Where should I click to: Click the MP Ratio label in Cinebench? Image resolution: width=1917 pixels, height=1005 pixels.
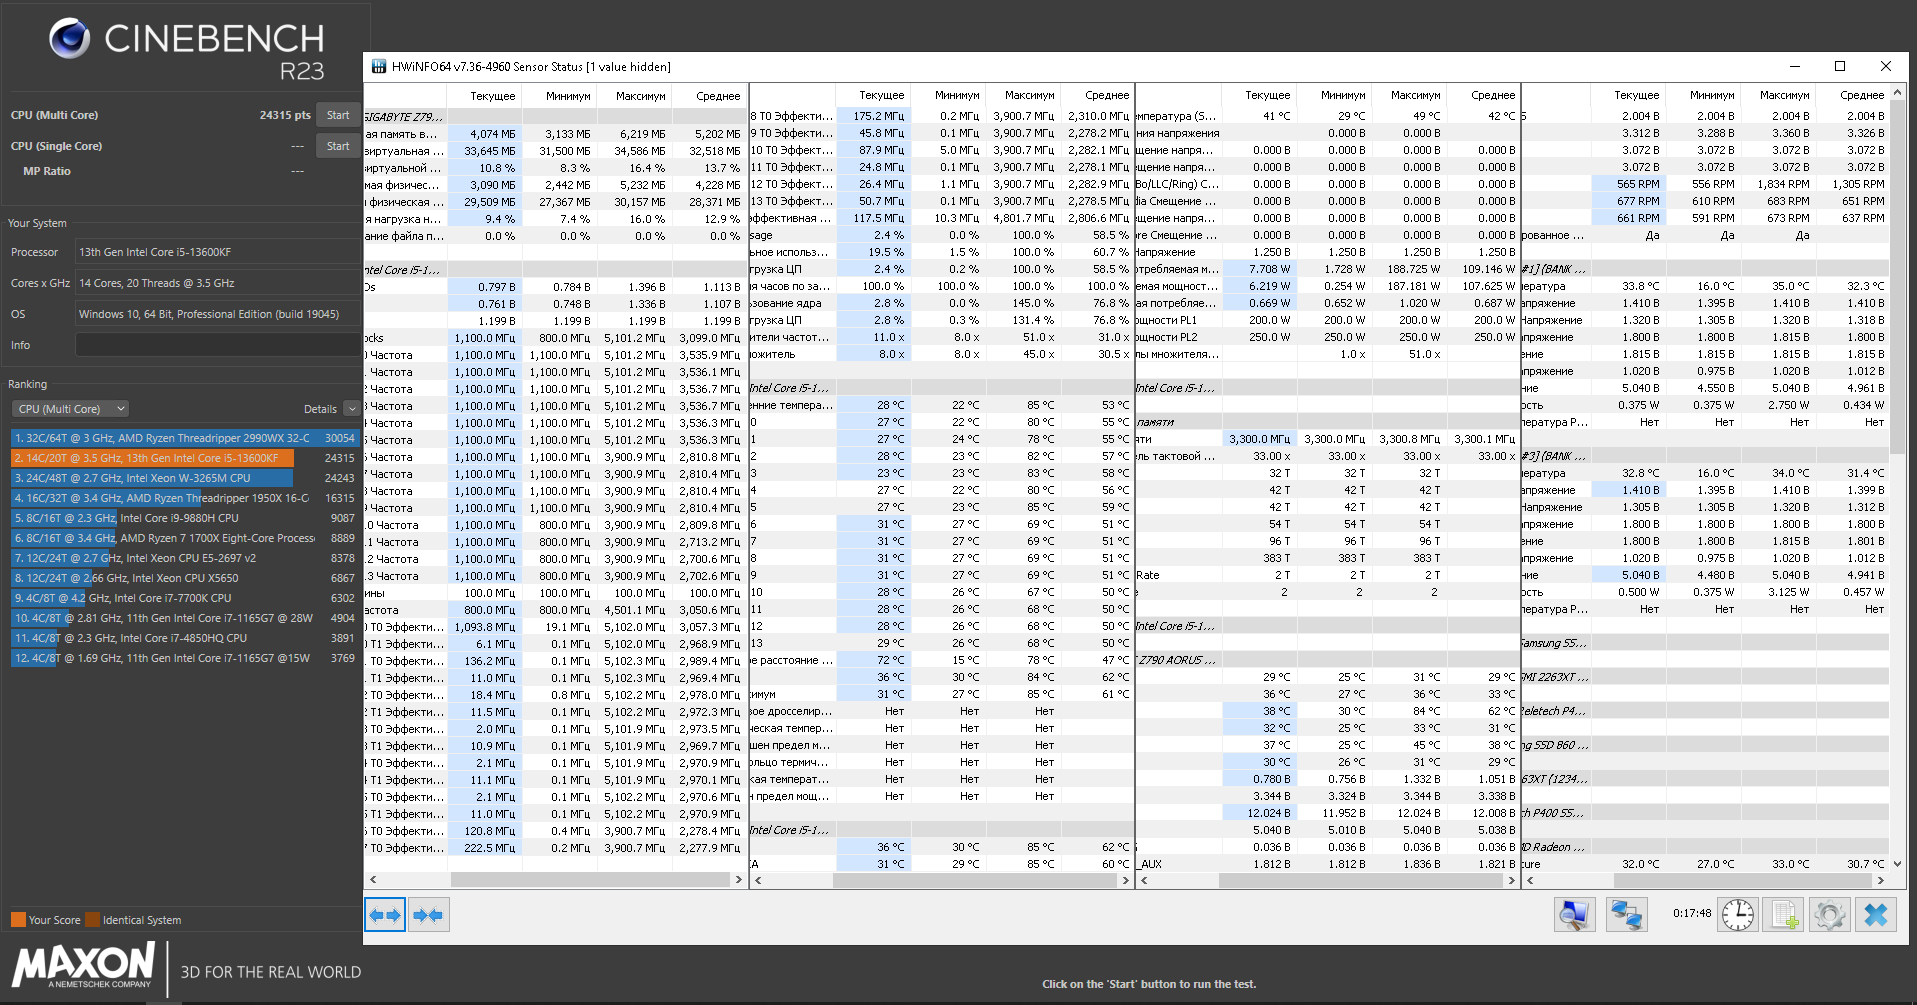[47, 171]
